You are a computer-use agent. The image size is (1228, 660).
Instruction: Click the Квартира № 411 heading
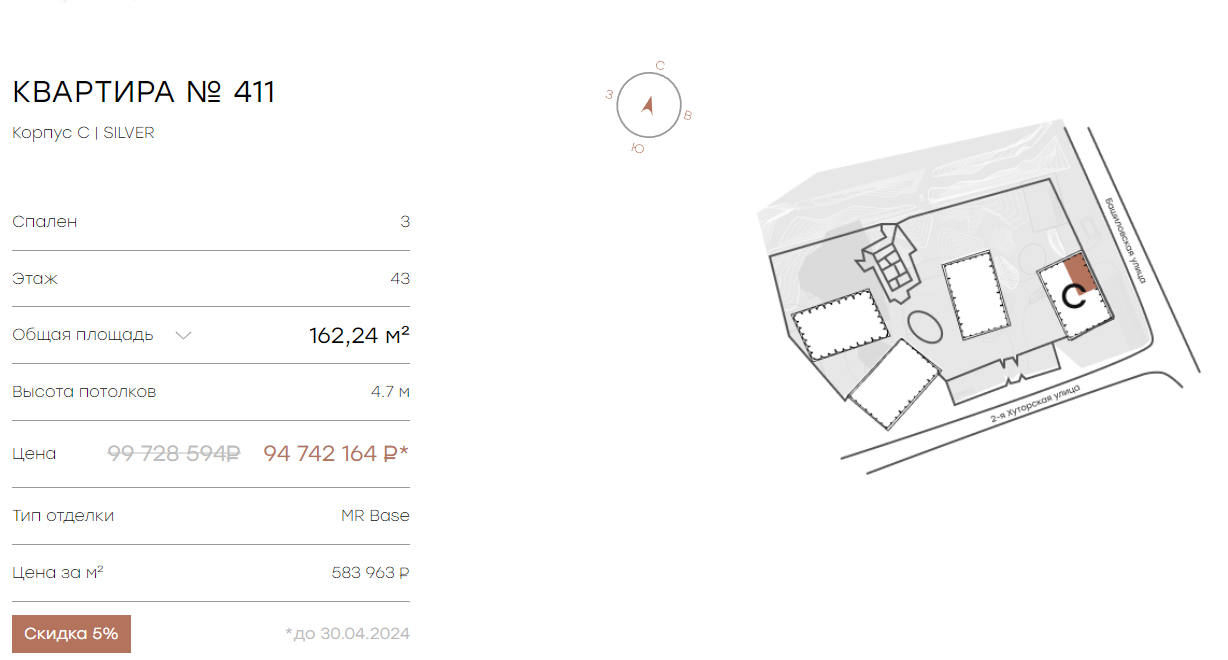tap(143, 92)
